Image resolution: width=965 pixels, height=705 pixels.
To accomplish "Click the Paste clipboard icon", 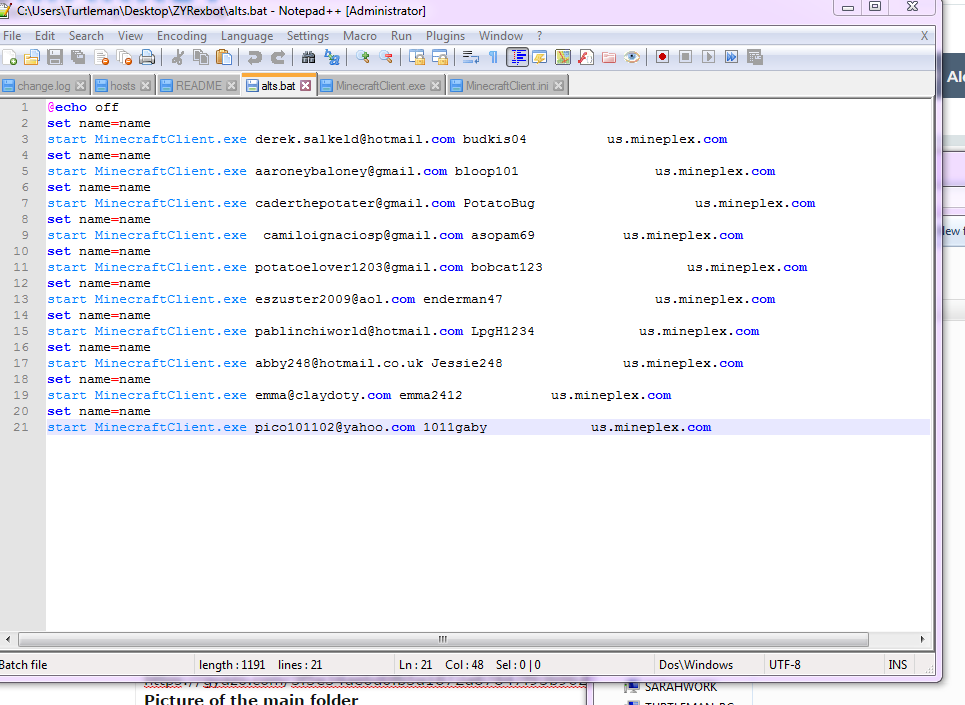I will [224, 58].
